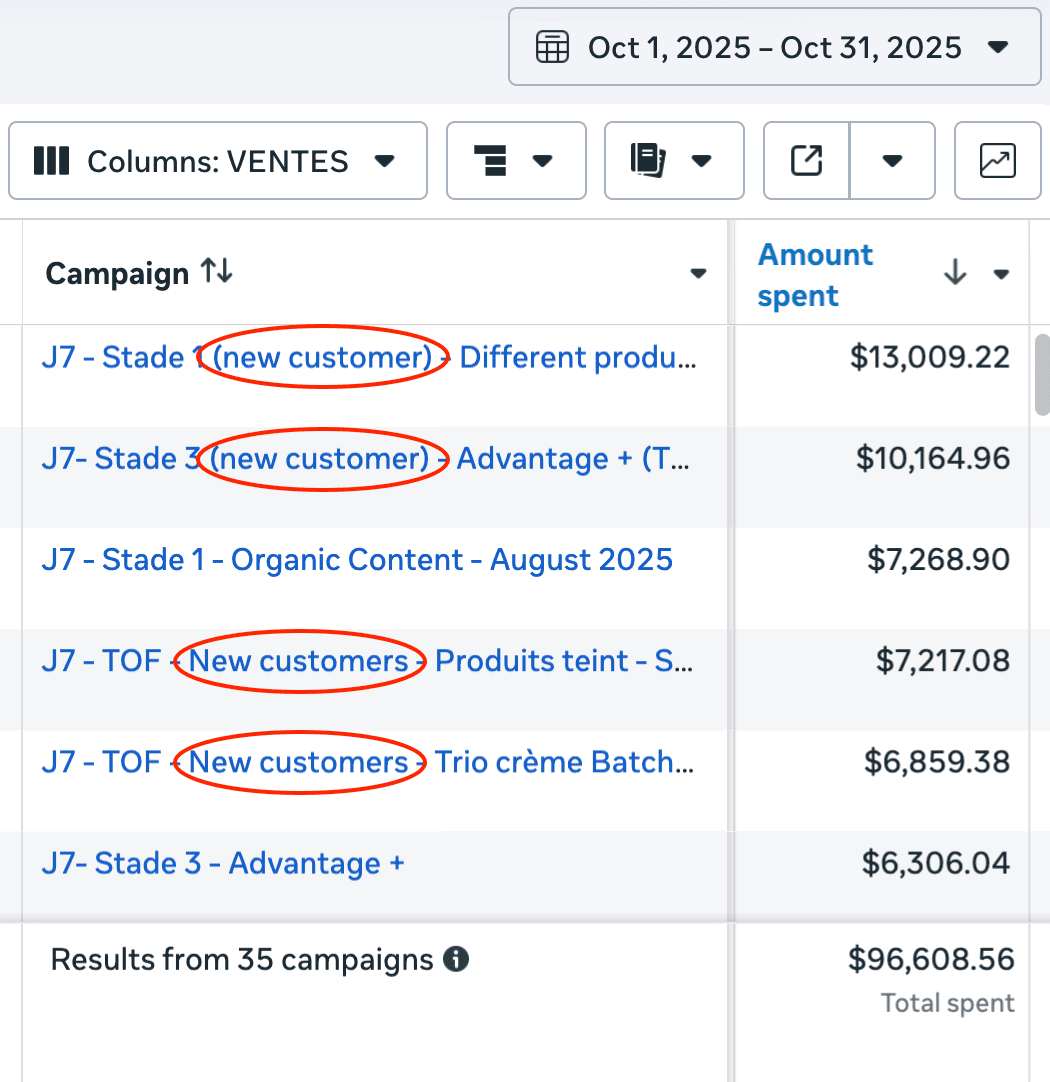The width and height of the screenshot is (1050, 1082).
Task: Click the info icon beside 35 campaigns
Action: pos(456,960)
